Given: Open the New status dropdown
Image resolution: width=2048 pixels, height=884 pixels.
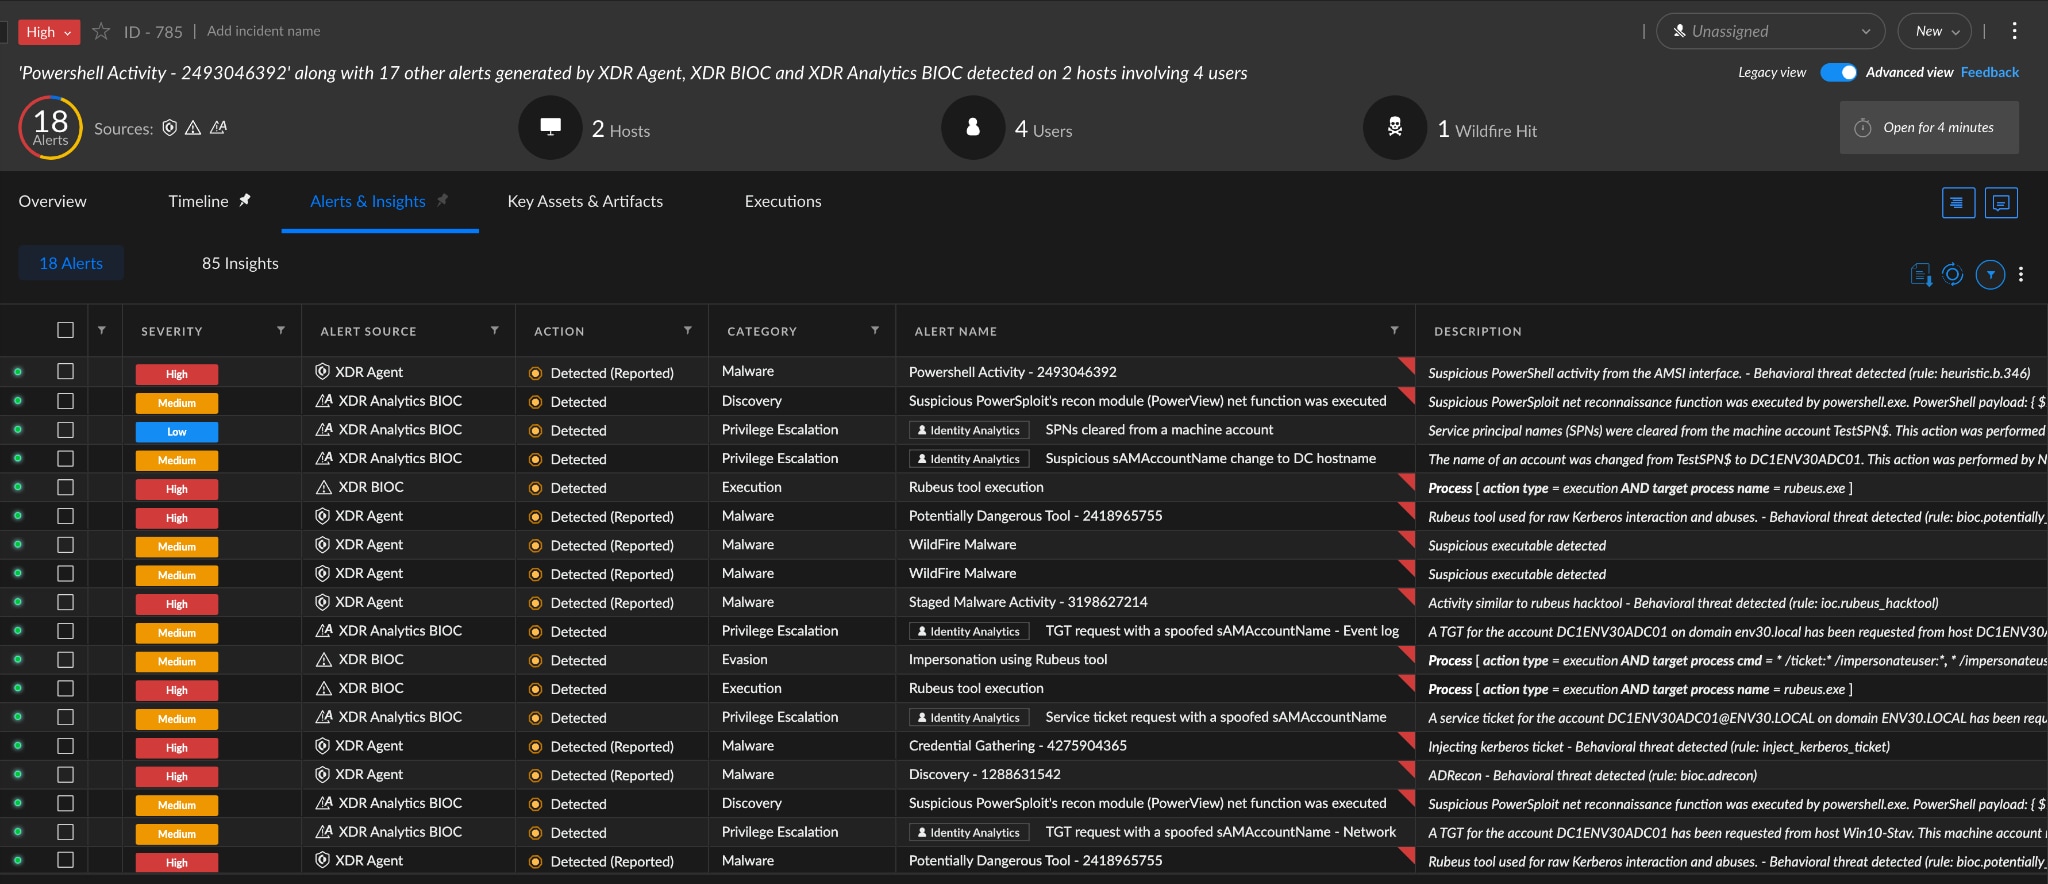Looking at the screenshot, I should coord(1935,31).
